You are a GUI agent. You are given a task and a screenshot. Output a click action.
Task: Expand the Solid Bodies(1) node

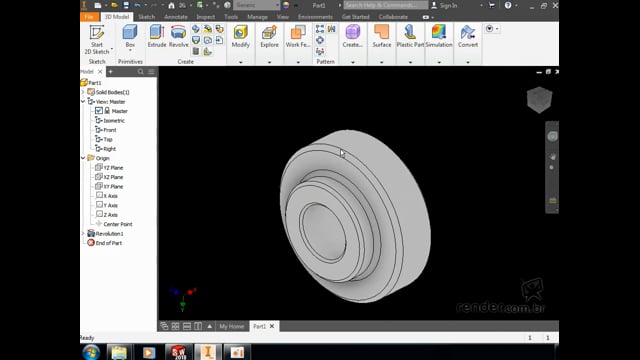point(83,92)
